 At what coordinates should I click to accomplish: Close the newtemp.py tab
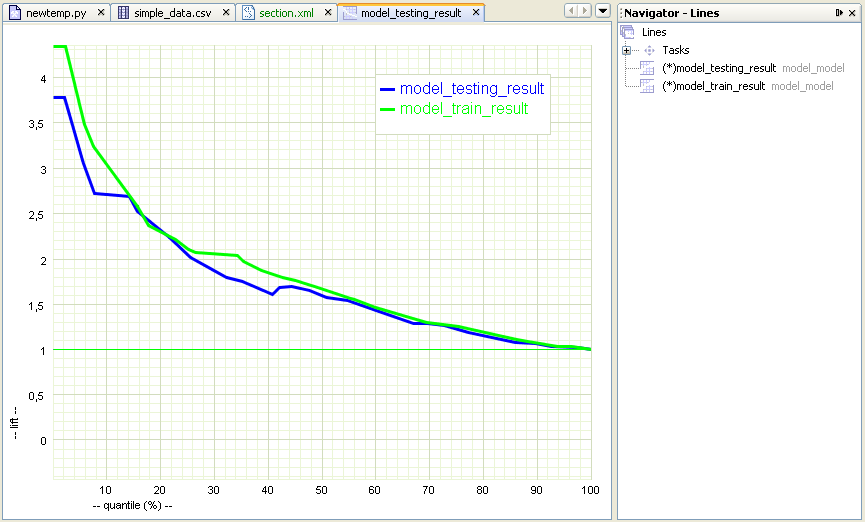[101, 12]
